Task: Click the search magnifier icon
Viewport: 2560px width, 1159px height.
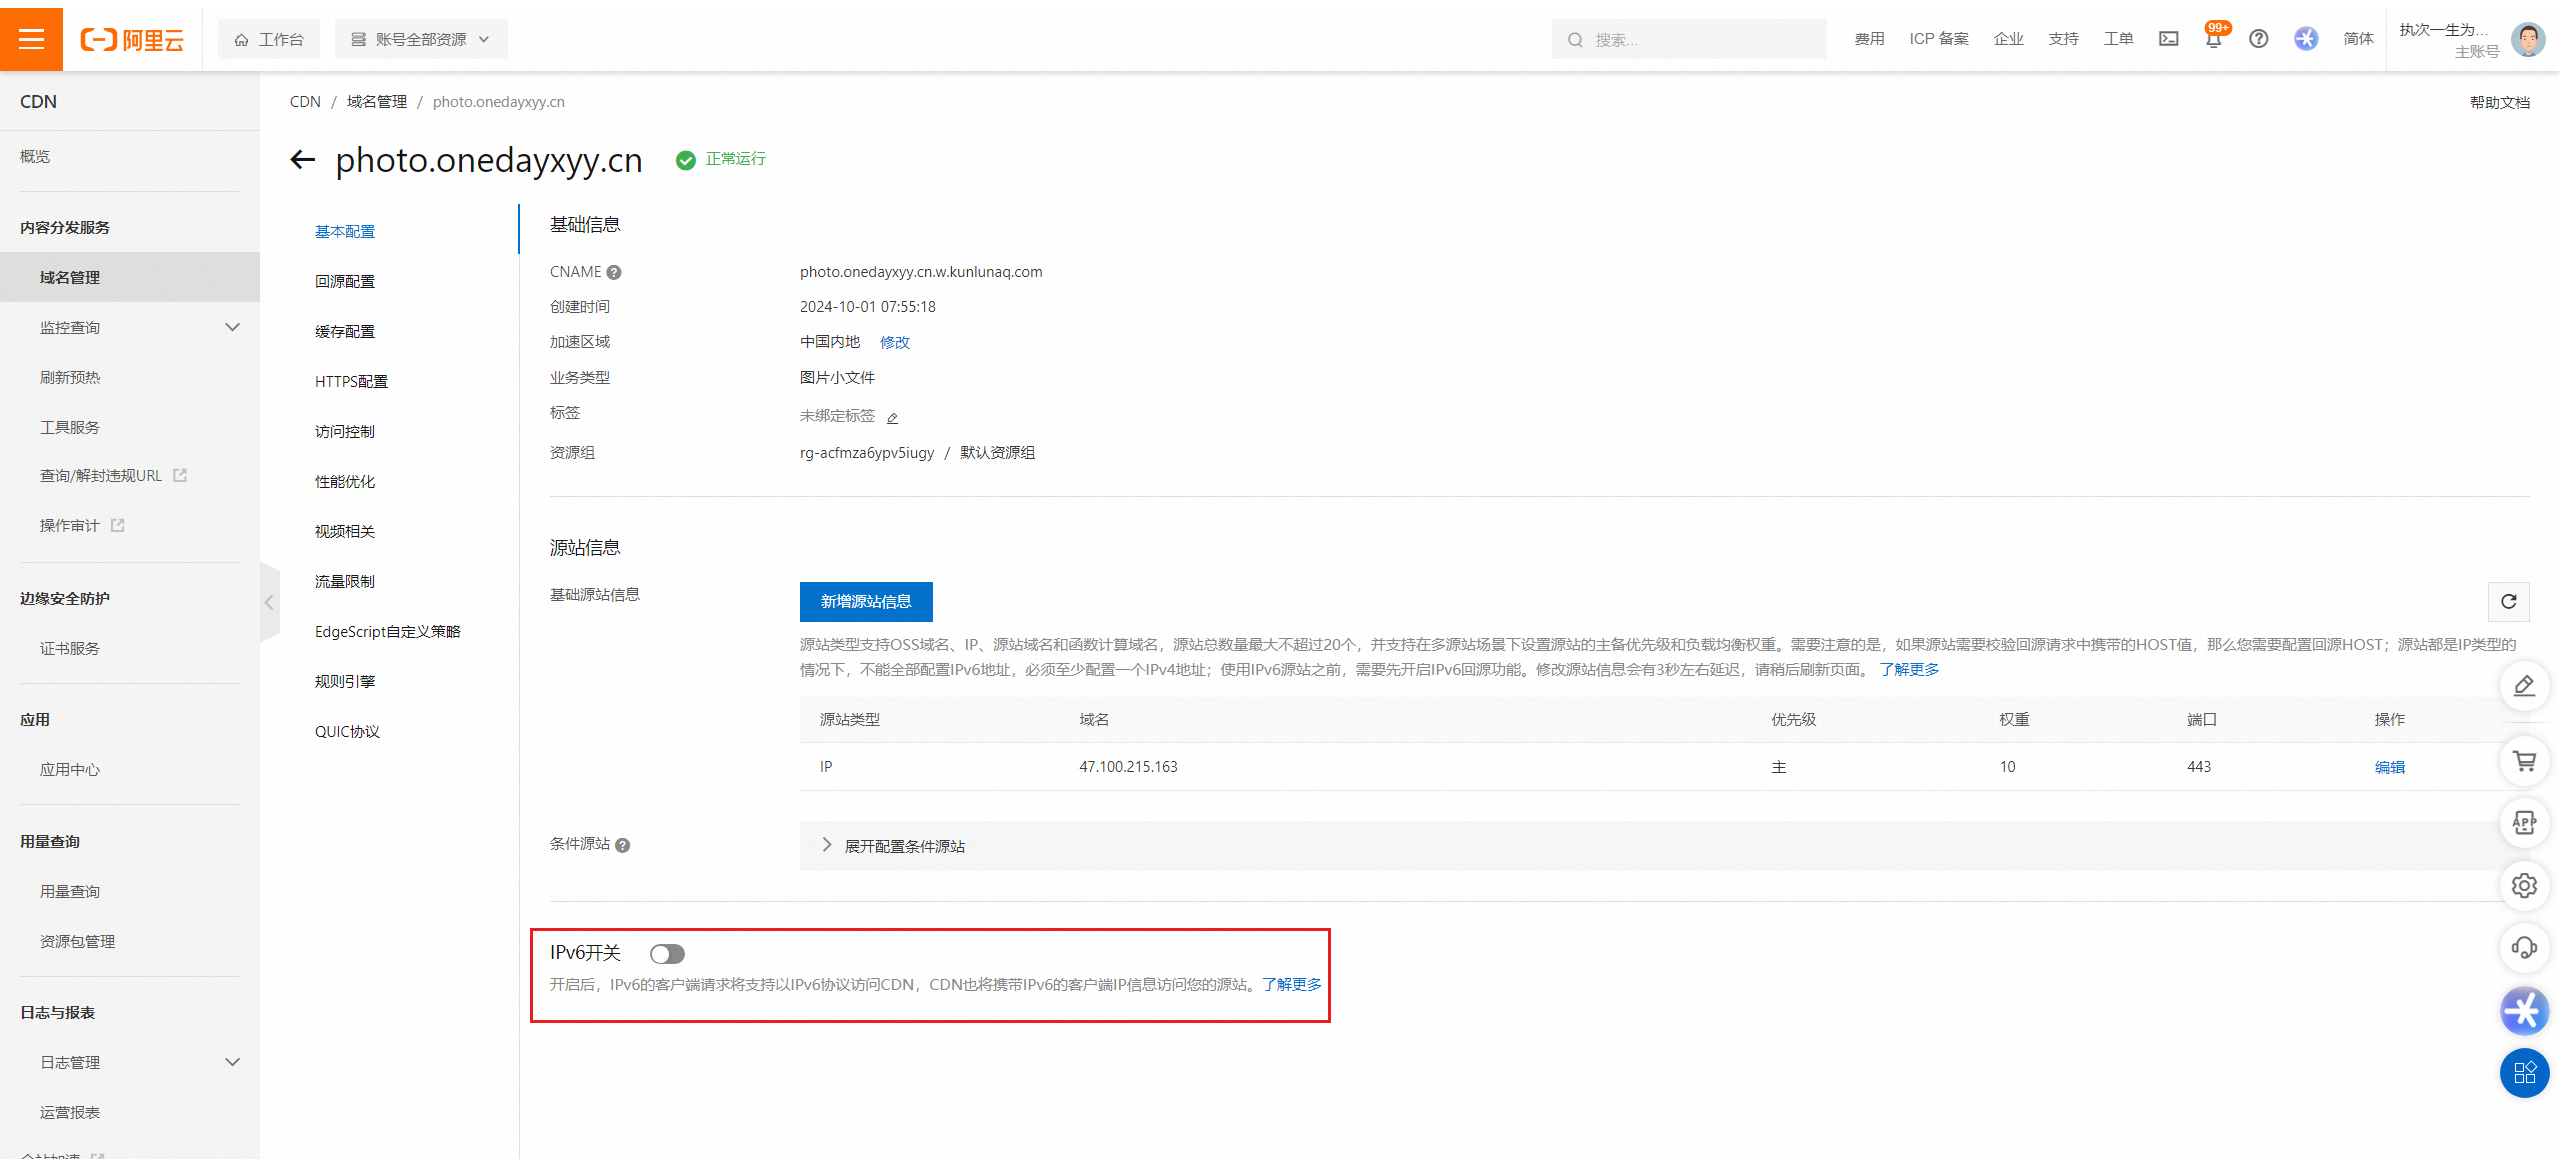Action: click(1575, 40)
